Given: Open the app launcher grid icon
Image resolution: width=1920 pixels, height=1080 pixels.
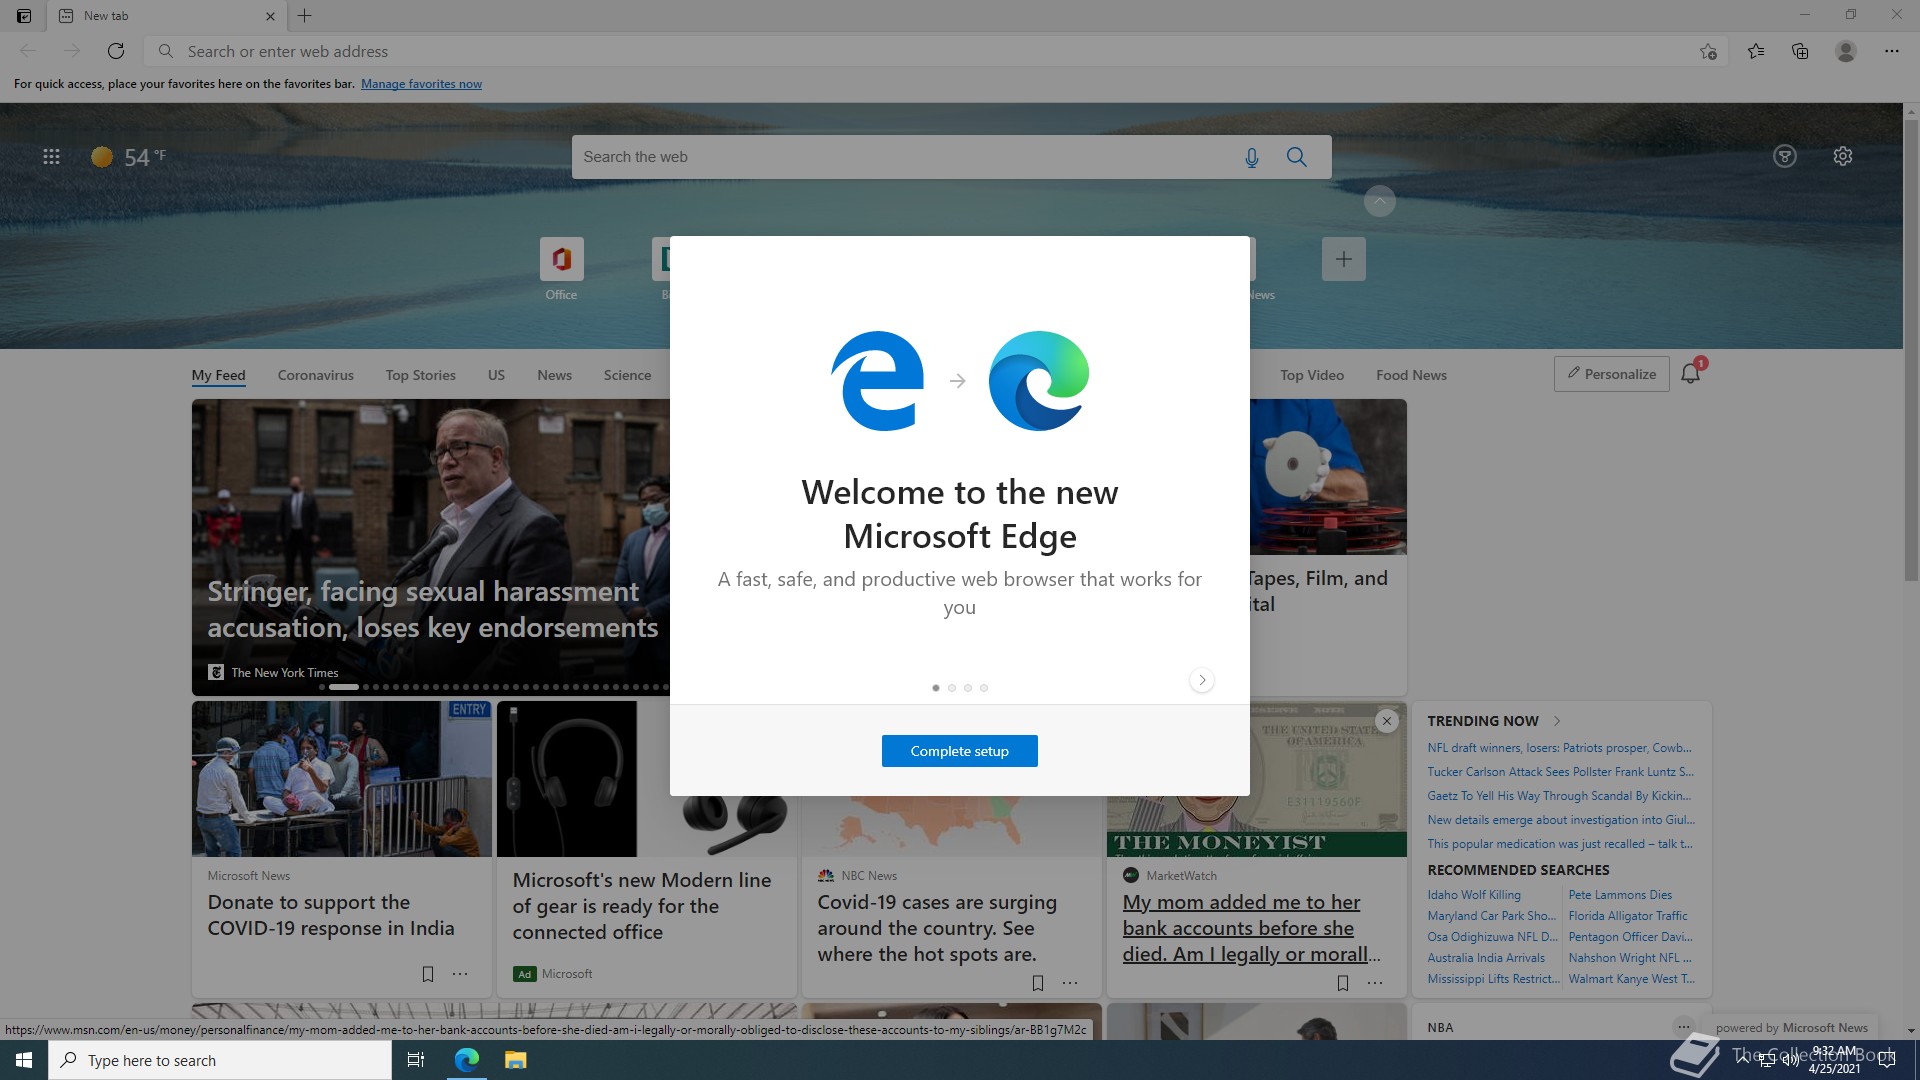Looking at the screenshot, I should coord(51,157).
